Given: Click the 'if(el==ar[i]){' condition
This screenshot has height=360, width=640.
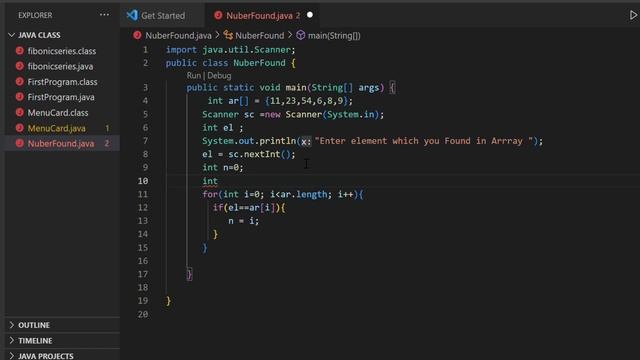Looking at the screenshot, I should pos(249,208).
